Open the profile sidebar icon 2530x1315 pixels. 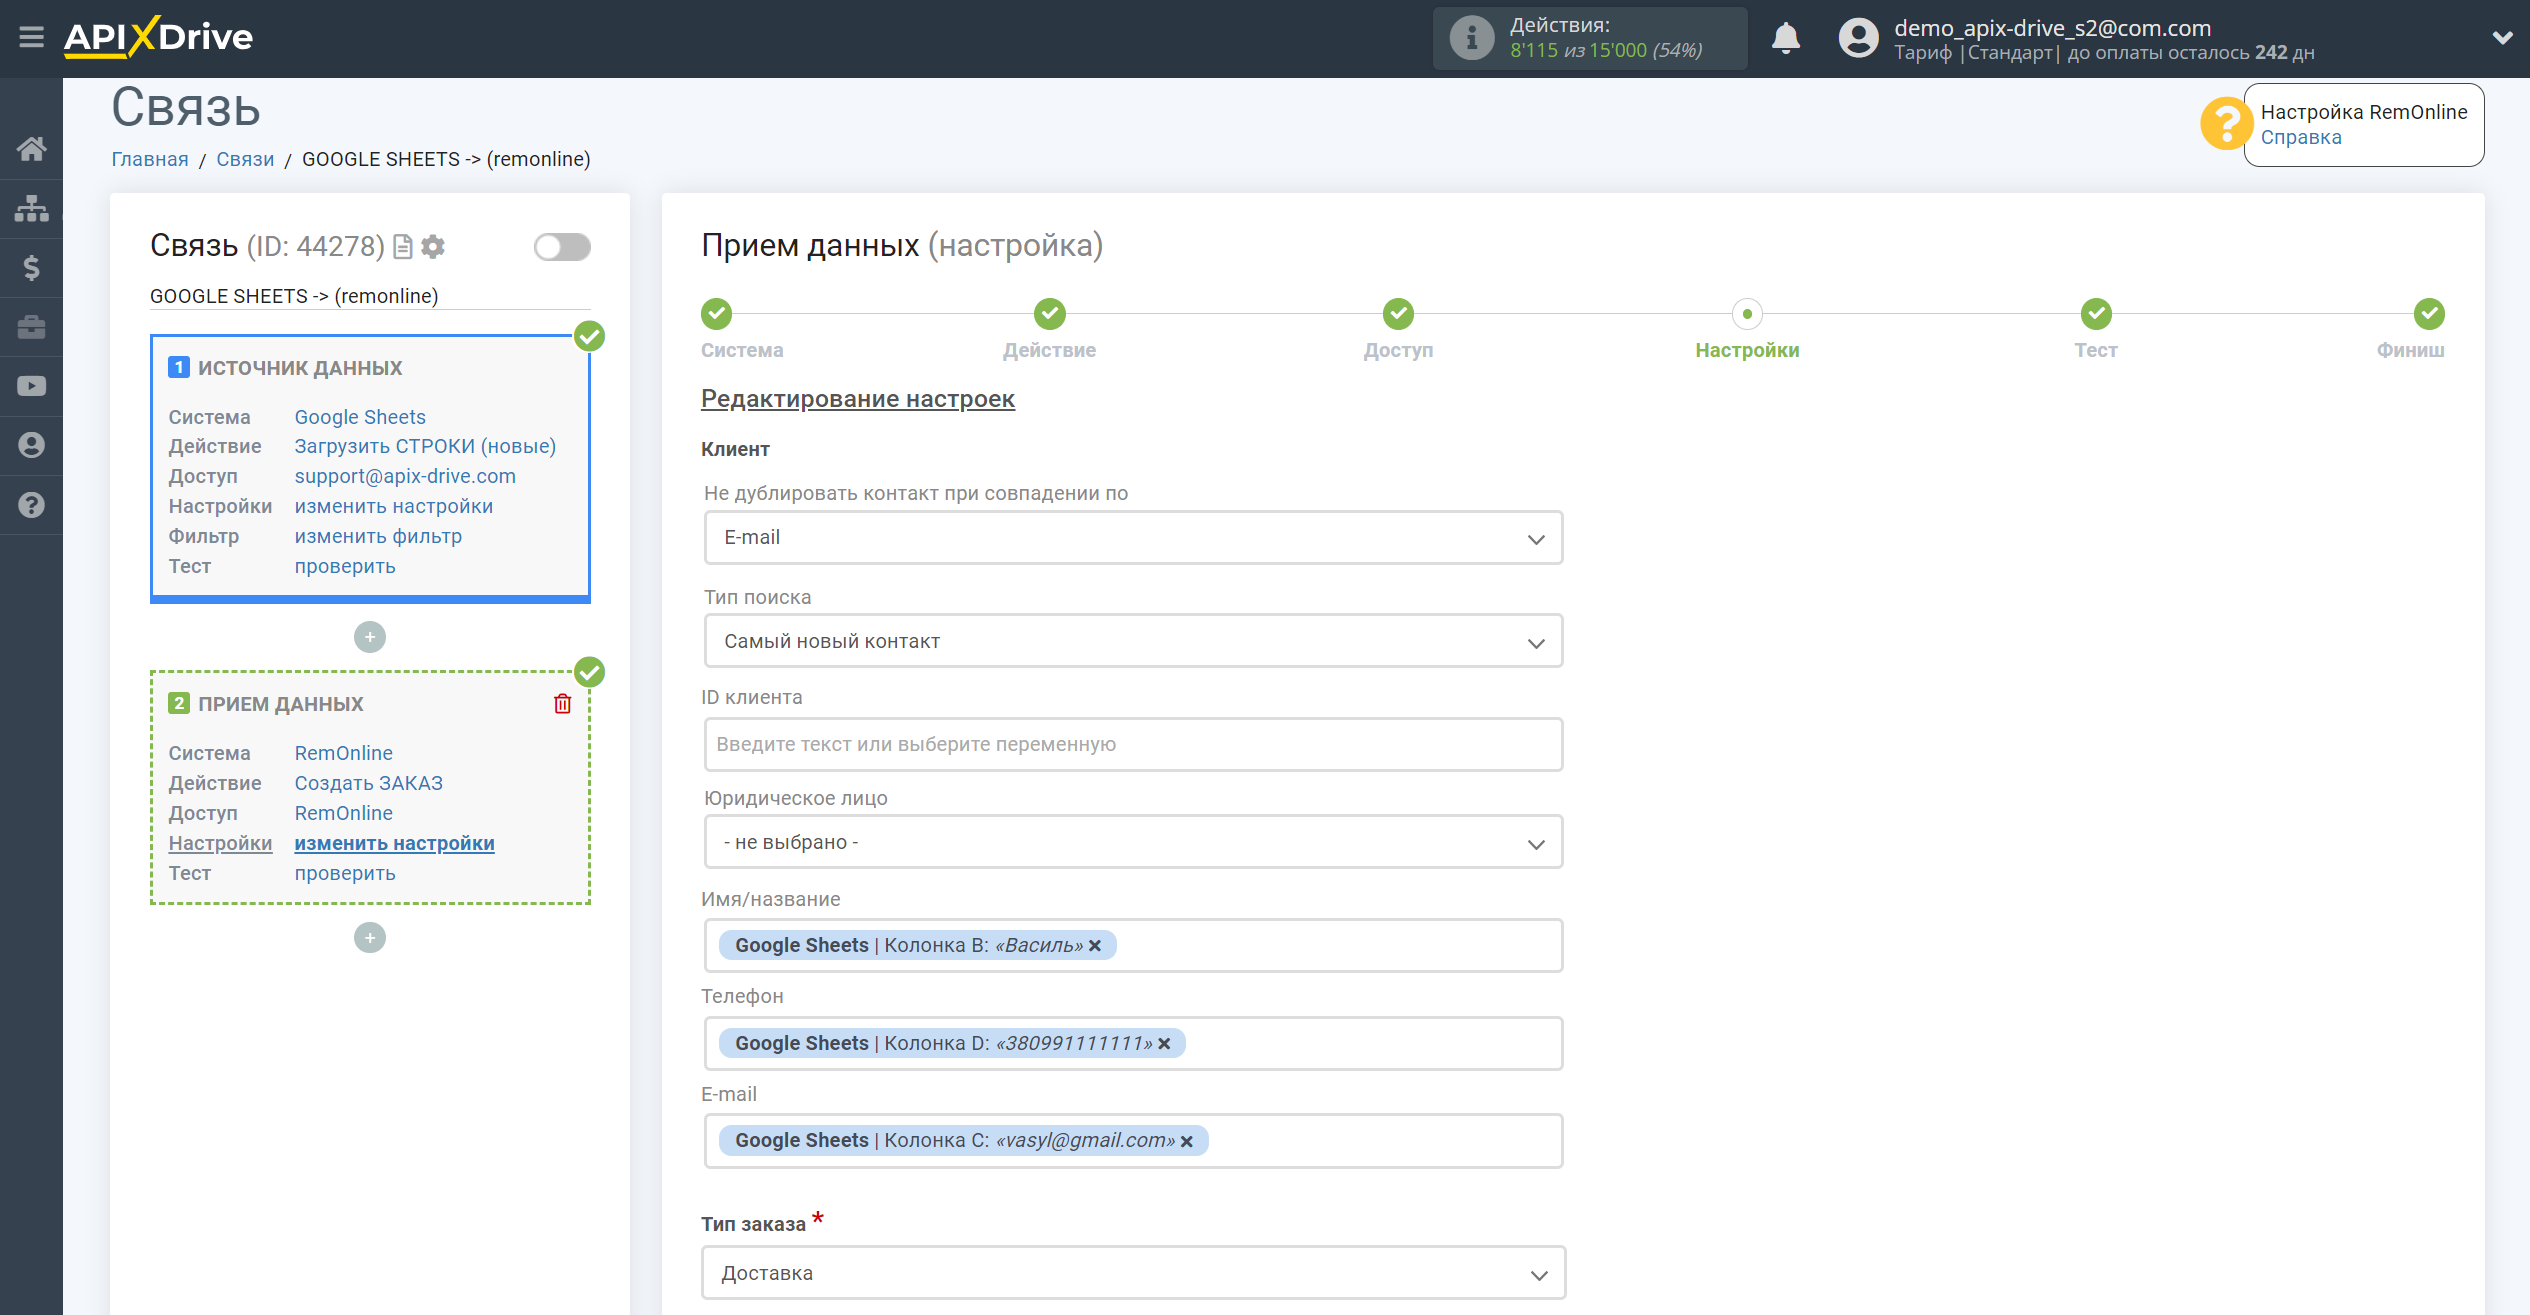point(31,445)
